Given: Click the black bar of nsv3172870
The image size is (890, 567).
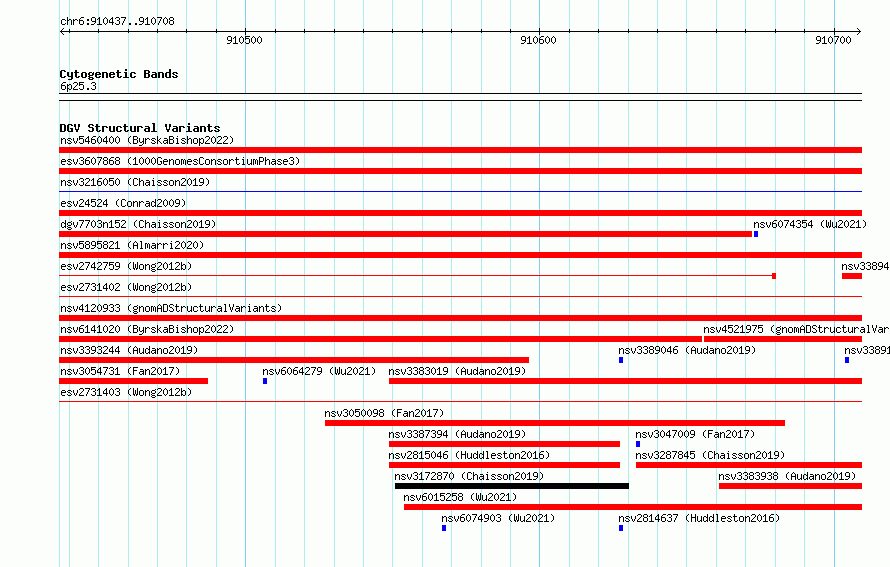Looking at the screenshot, I should [512, 486].
